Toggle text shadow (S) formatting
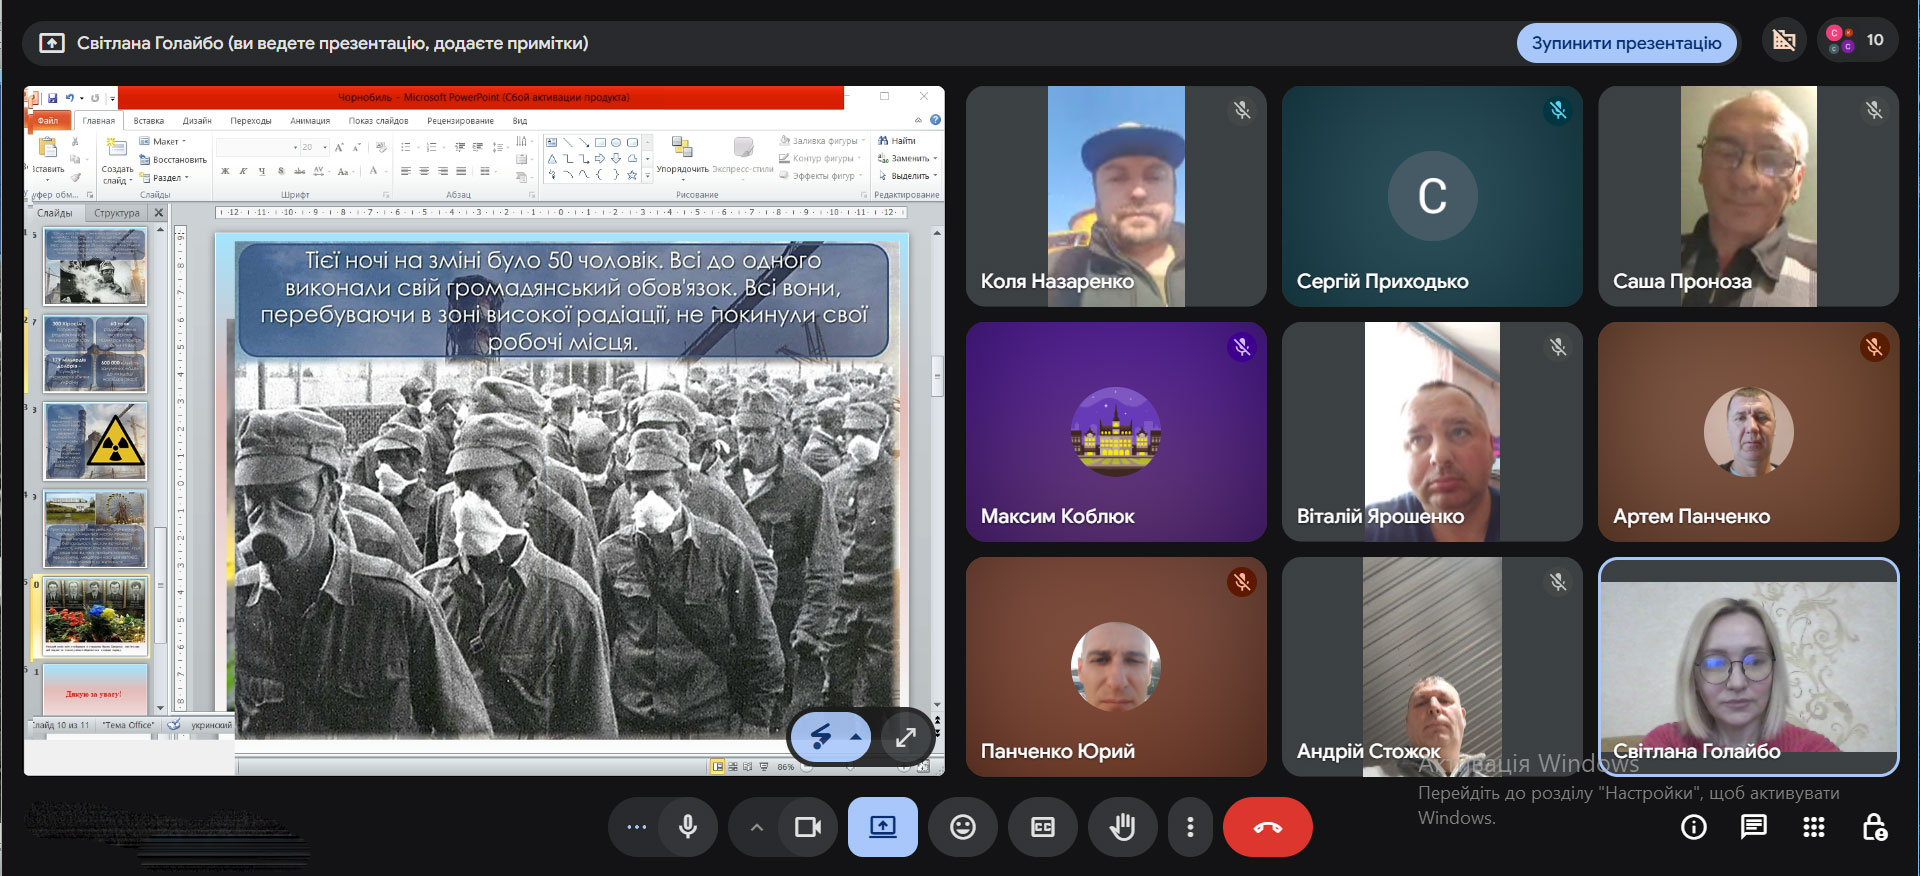The height and width of the screenshot is (876, 1920). point(281,172)
